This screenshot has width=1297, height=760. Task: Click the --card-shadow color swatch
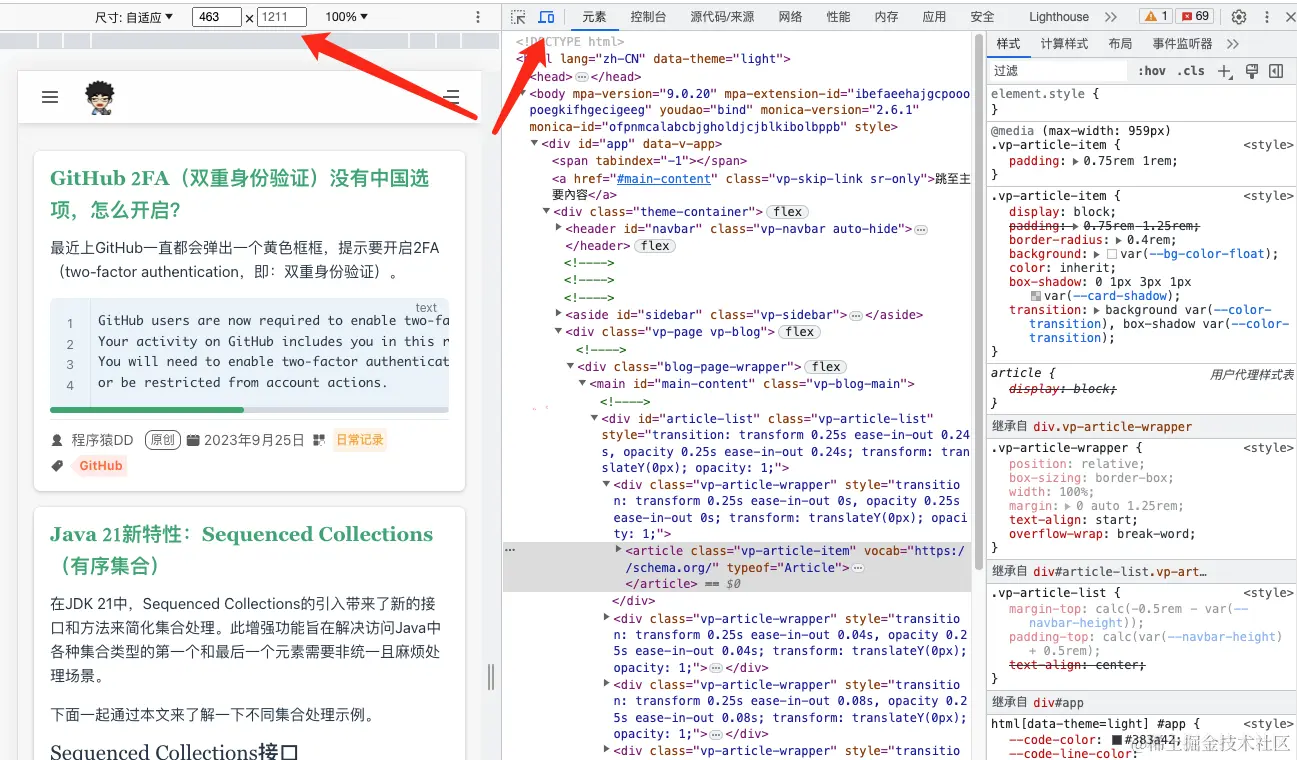coord(1036,296)
